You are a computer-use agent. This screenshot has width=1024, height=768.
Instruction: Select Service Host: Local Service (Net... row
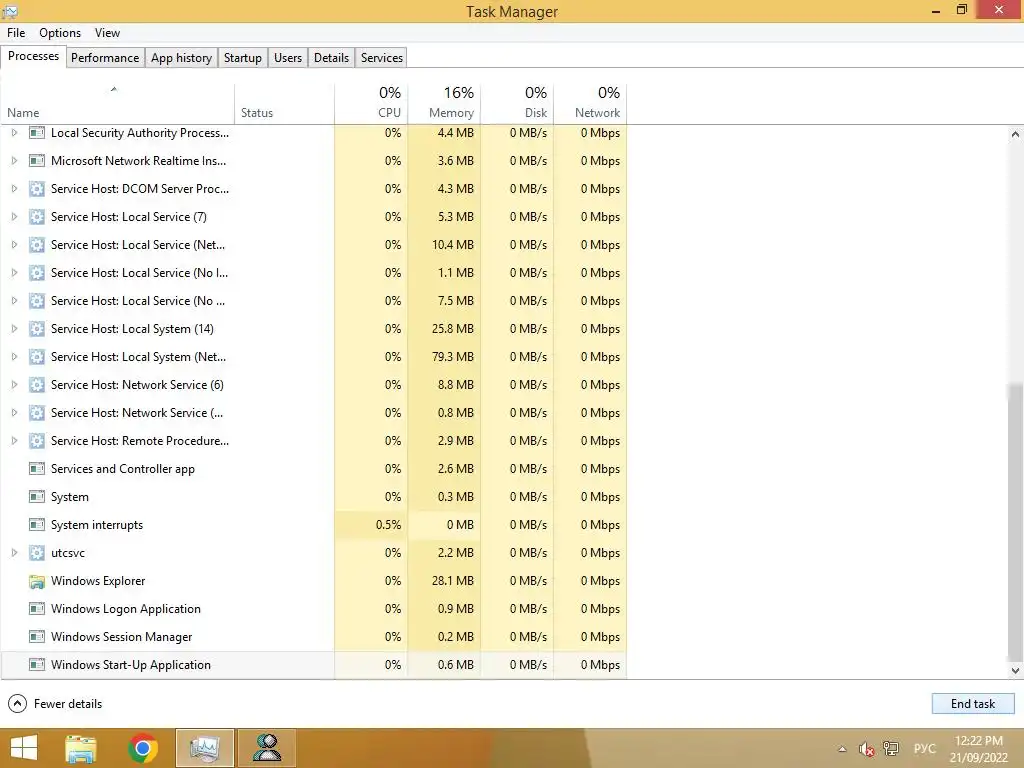coord(313,245)
